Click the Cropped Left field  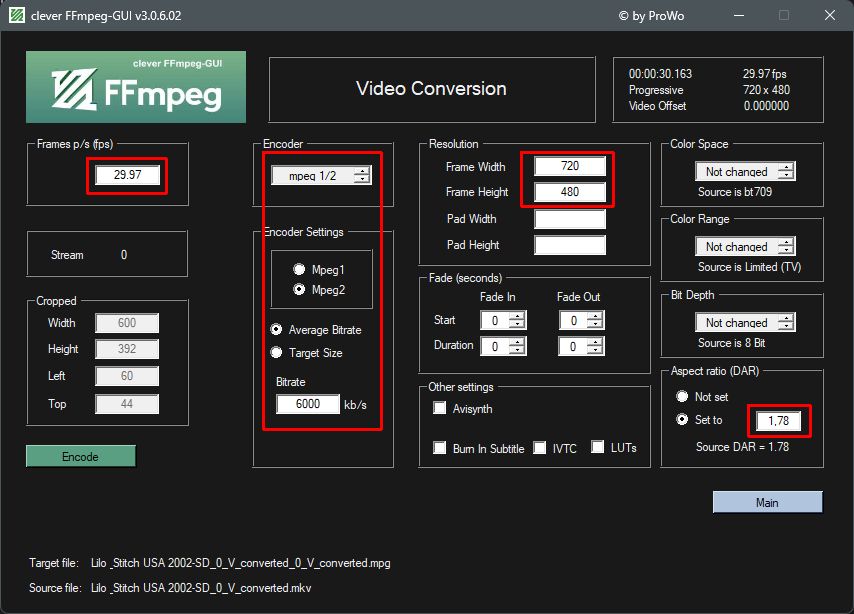click(x=127, y=376)
